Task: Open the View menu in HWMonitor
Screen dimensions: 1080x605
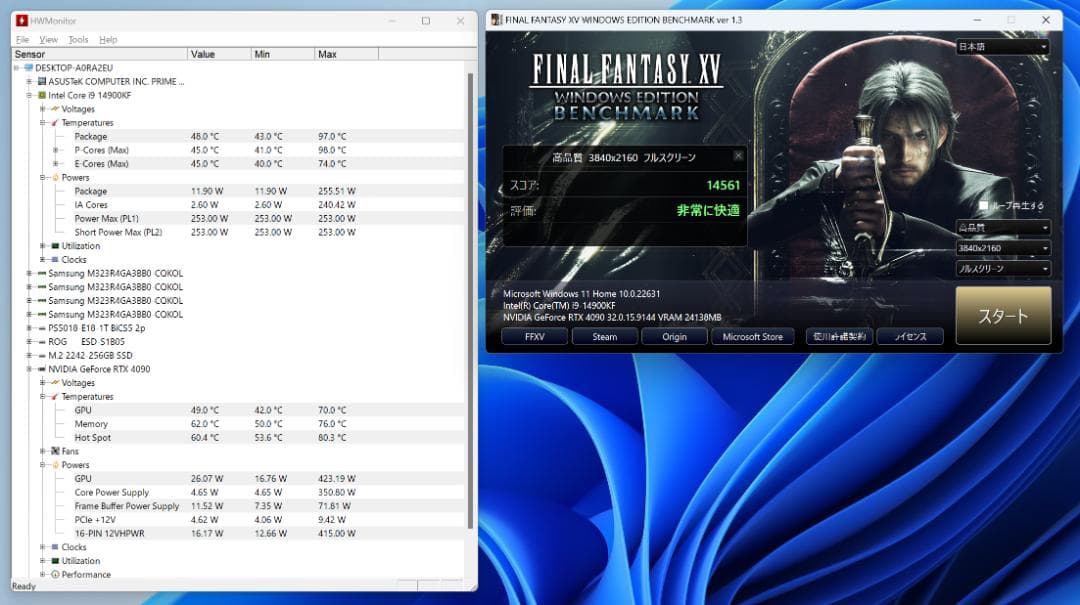Action: coord(48,39)
